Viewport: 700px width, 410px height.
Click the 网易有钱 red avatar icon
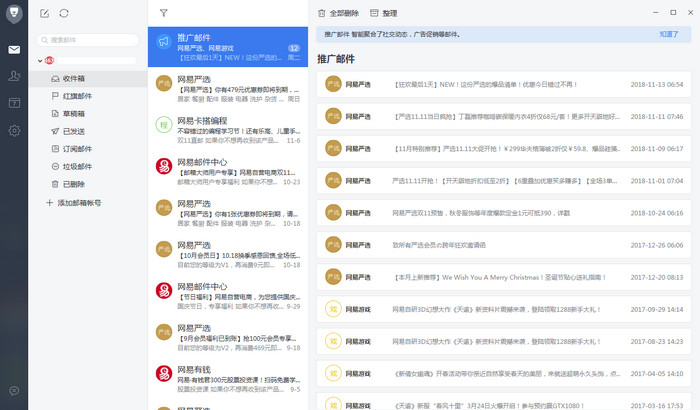pyautogui.click(x=164, y=373)
